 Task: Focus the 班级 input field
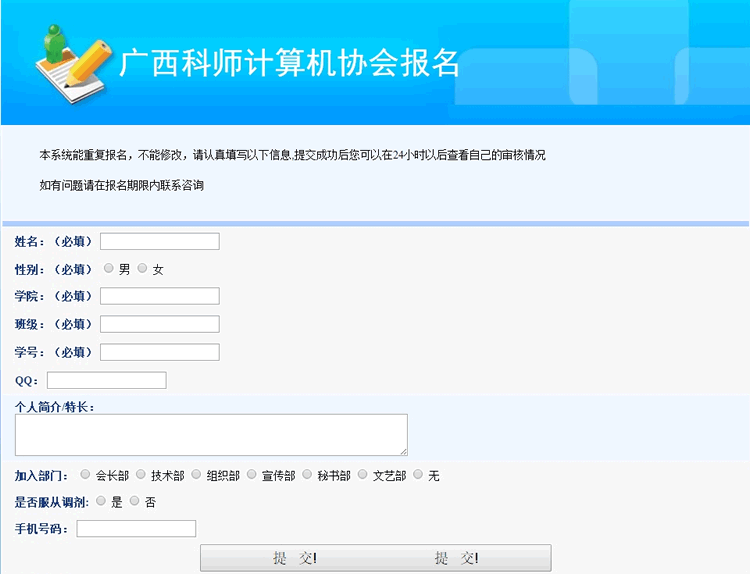point(160,324)
